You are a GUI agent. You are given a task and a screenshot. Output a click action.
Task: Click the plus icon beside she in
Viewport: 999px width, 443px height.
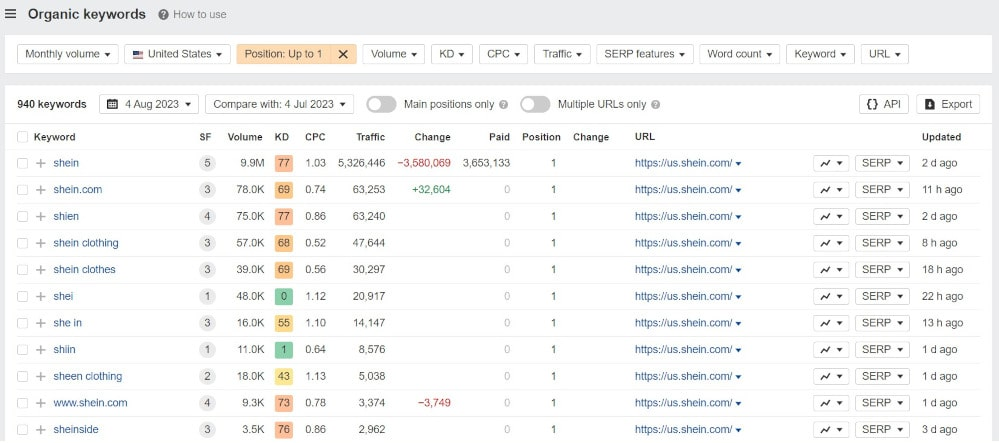pyautogui.click(x=41, y=323)
